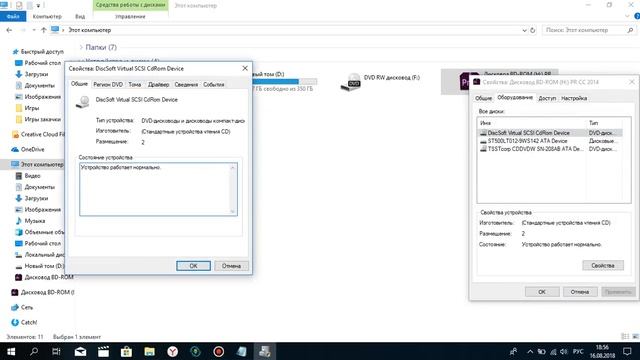Switch to Настройка tab in BD-ROM properties

pos(574,98)
